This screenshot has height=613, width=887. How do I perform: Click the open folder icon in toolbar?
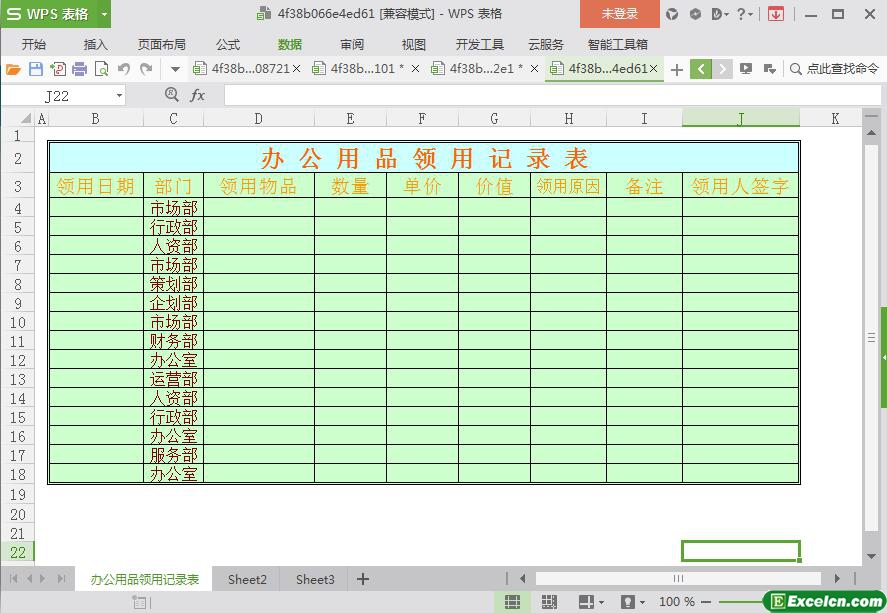(13, 69)
